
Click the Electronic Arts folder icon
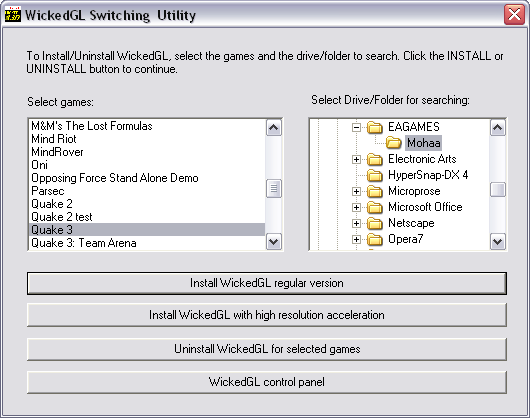point(375,159)
